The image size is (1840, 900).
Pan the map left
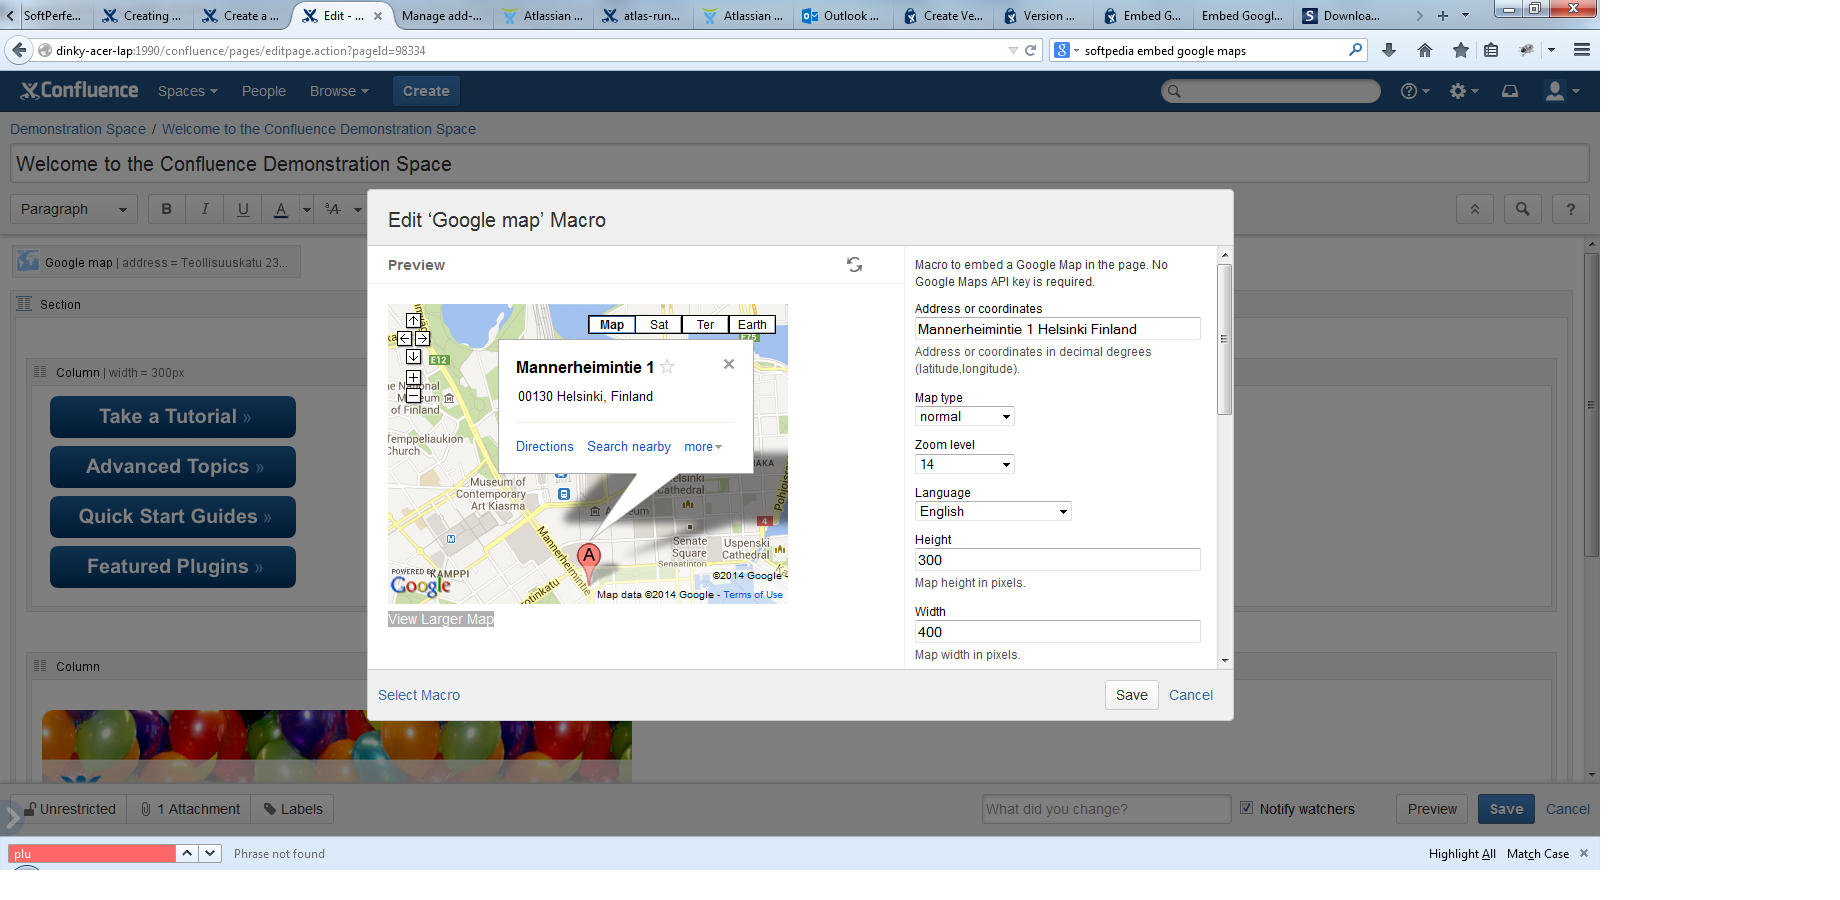404,338
